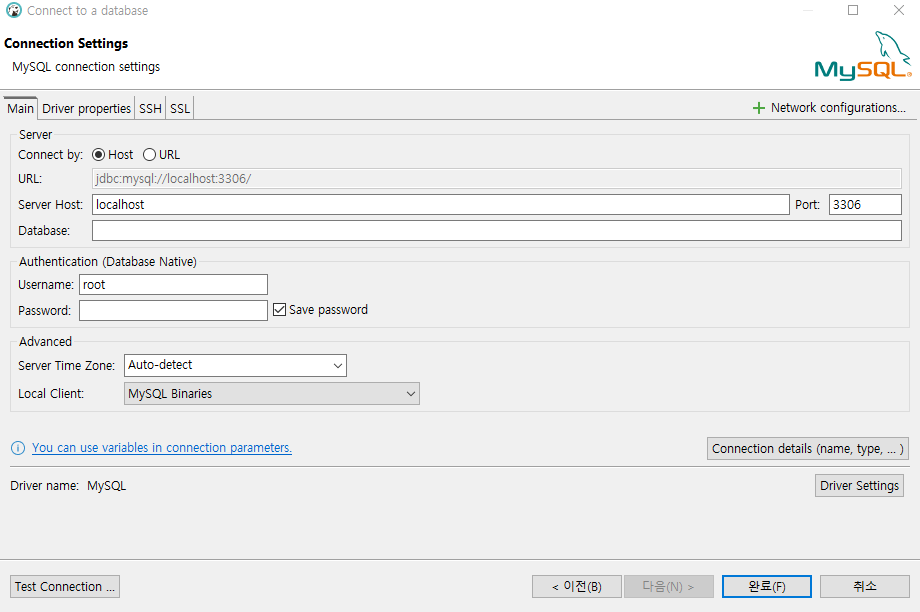Click the Password input field
This screenshot has height=612, width=920.
[173, 310]
